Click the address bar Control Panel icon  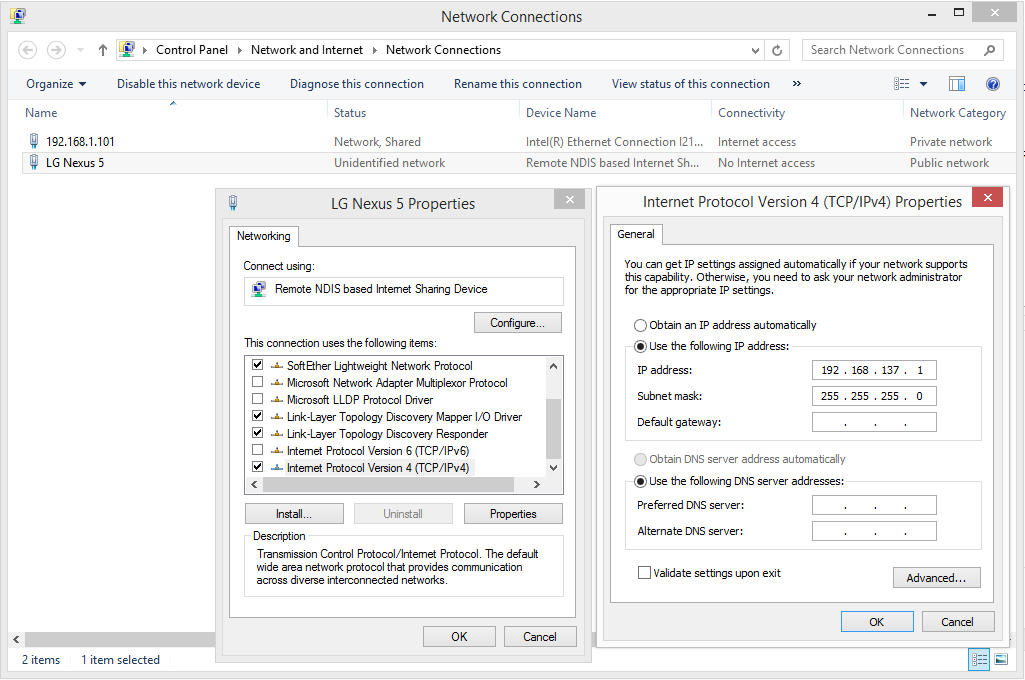pyautogui.click(x=127, y=50)
